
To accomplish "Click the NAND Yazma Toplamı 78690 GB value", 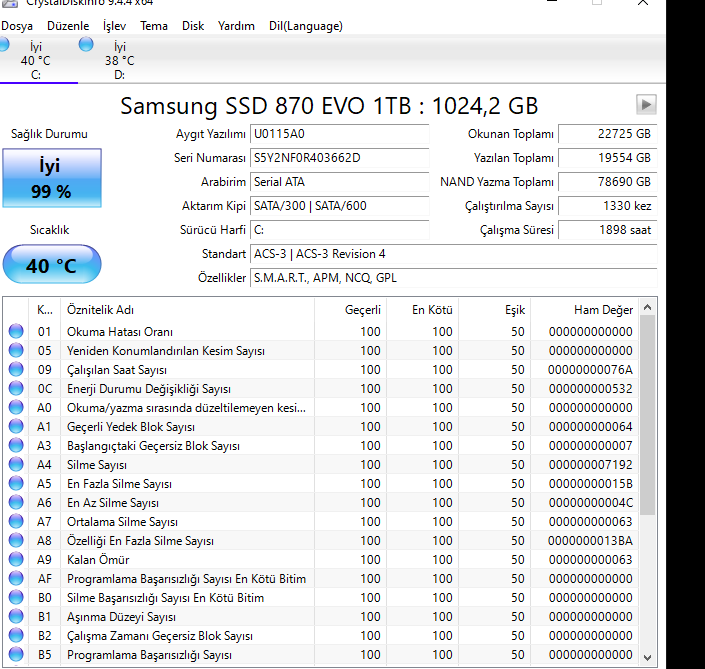I will pos(607,182).
